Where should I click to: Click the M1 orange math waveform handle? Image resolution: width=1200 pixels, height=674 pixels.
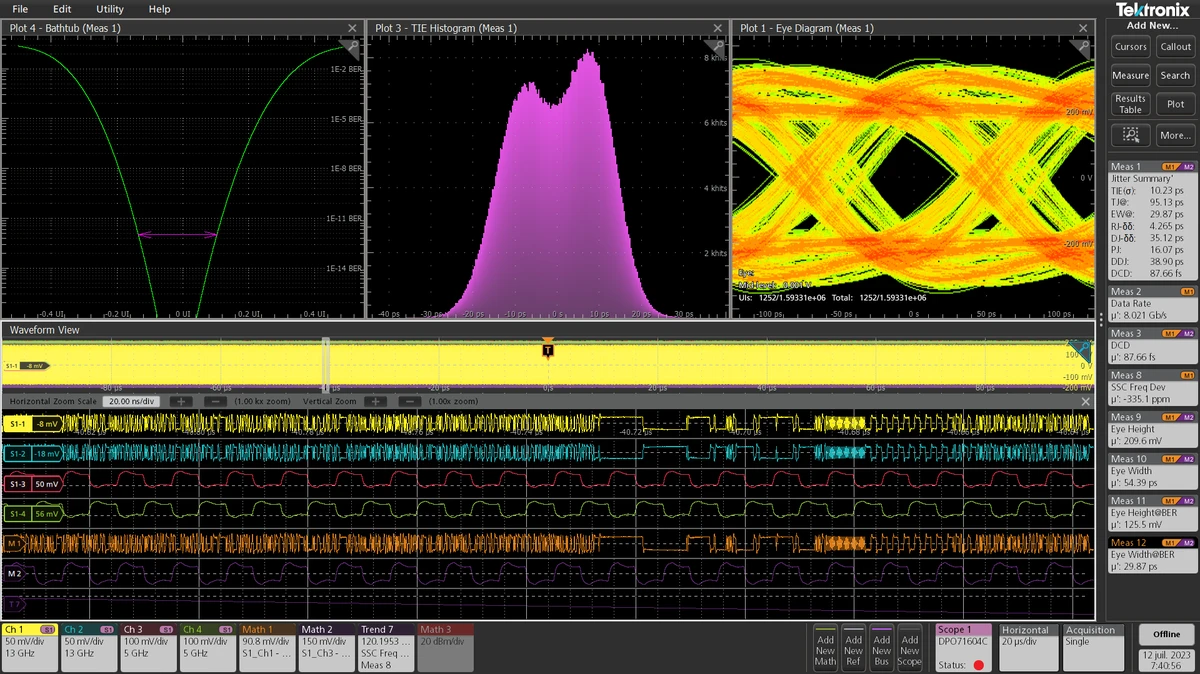coord(15,544)
